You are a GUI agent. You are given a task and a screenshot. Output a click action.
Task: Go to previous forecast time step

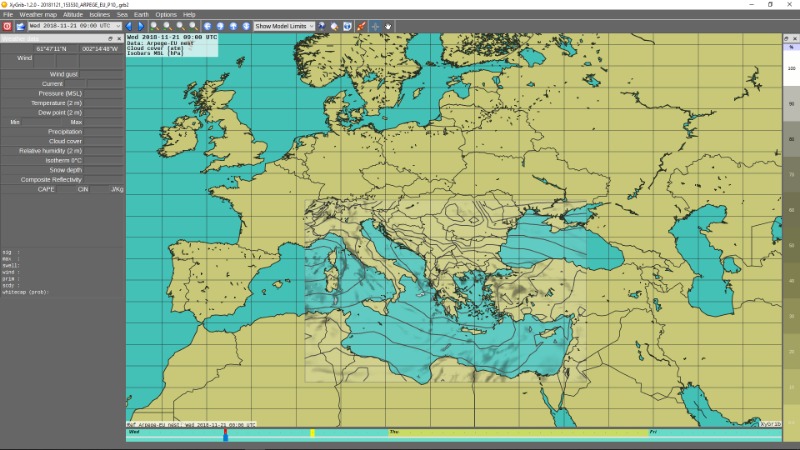pyautogui.click(x=129, y=26)
